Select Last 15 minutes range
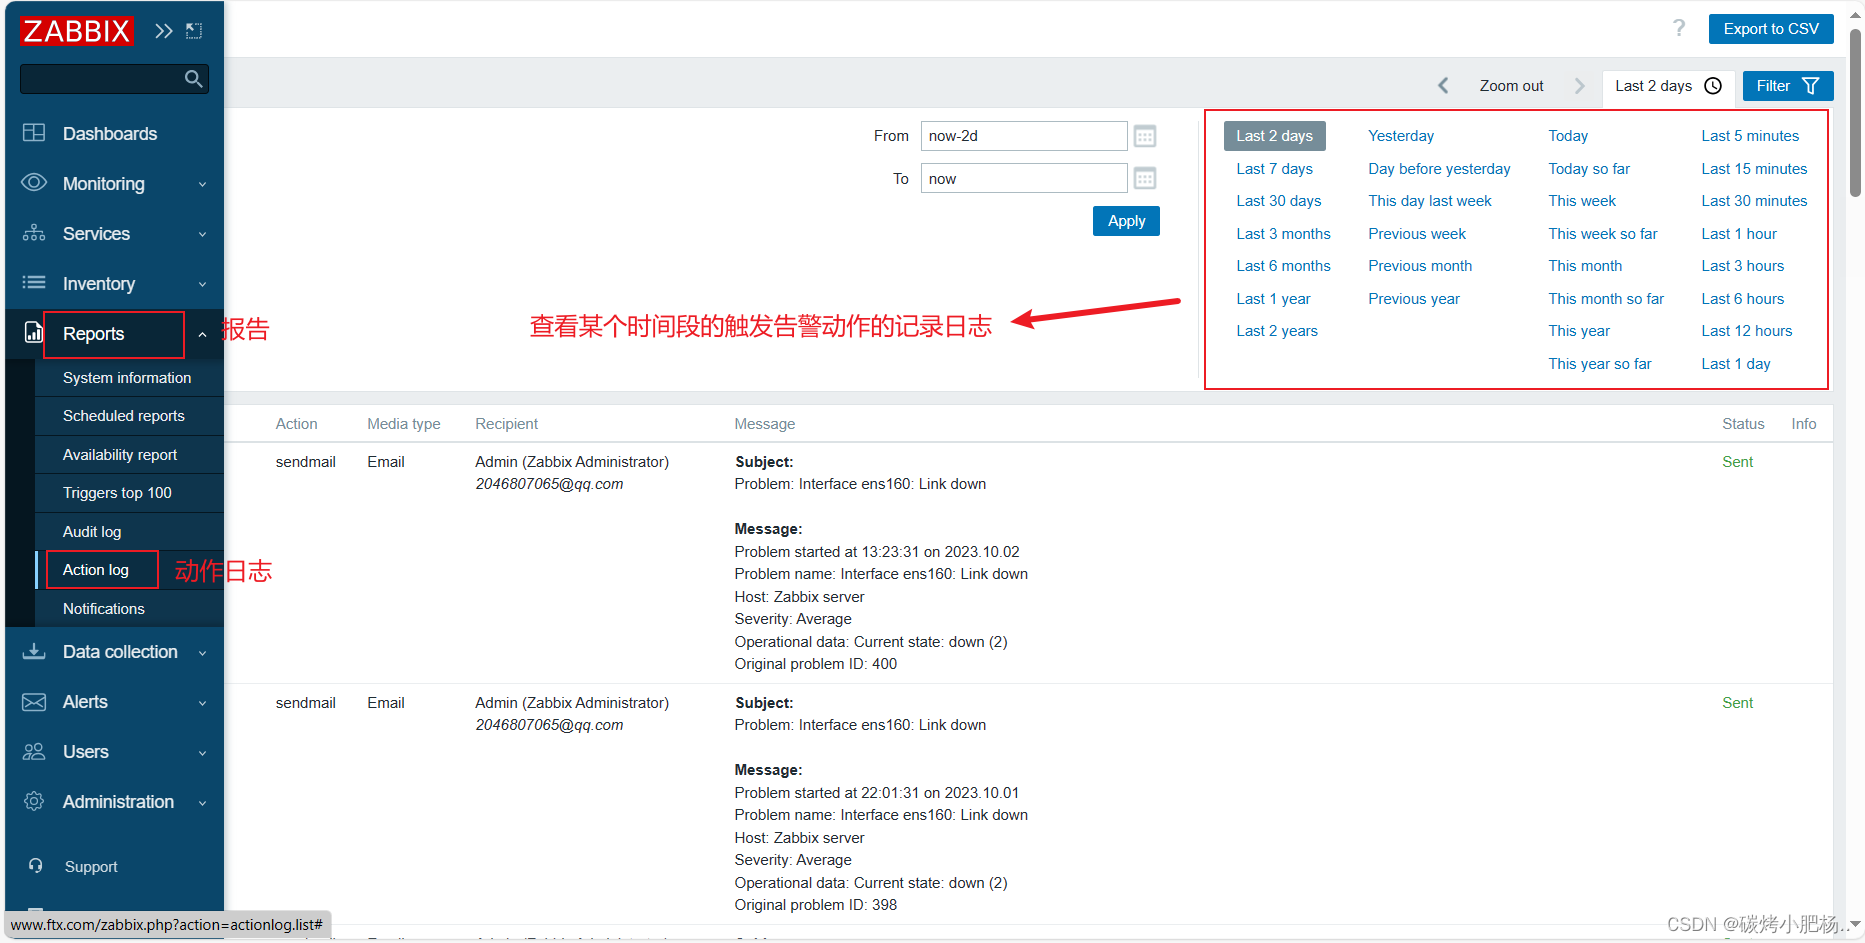The height and width of the screenshot is (943, 1865). pos(1754,169)
